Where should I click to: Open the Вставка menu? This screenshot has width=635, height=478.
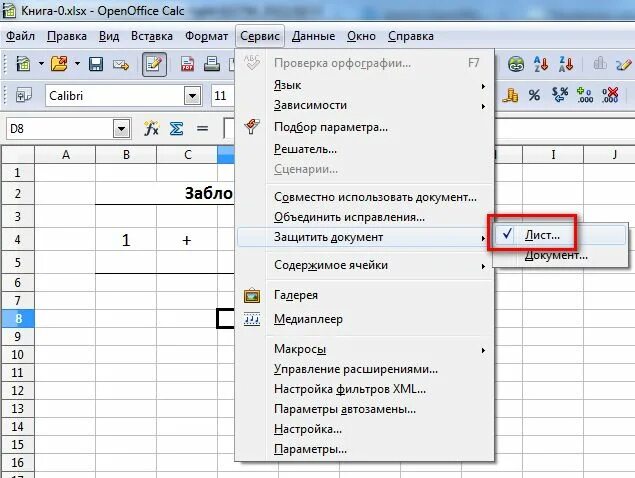click(x=152, y=36)
